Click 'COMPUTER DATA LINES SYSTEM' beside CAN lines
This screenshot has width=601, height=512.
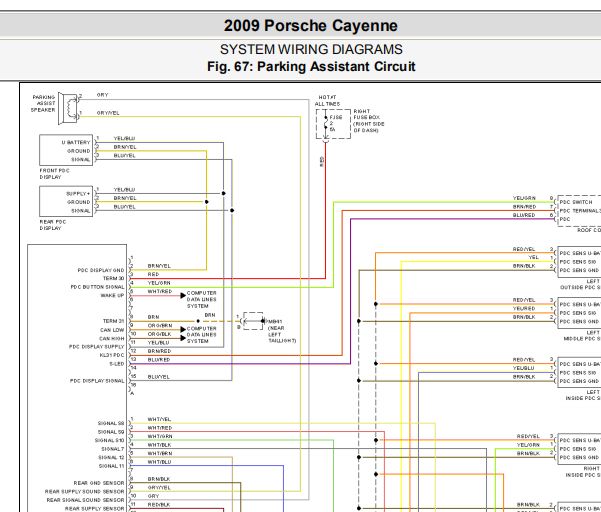(x=202, y=335)
